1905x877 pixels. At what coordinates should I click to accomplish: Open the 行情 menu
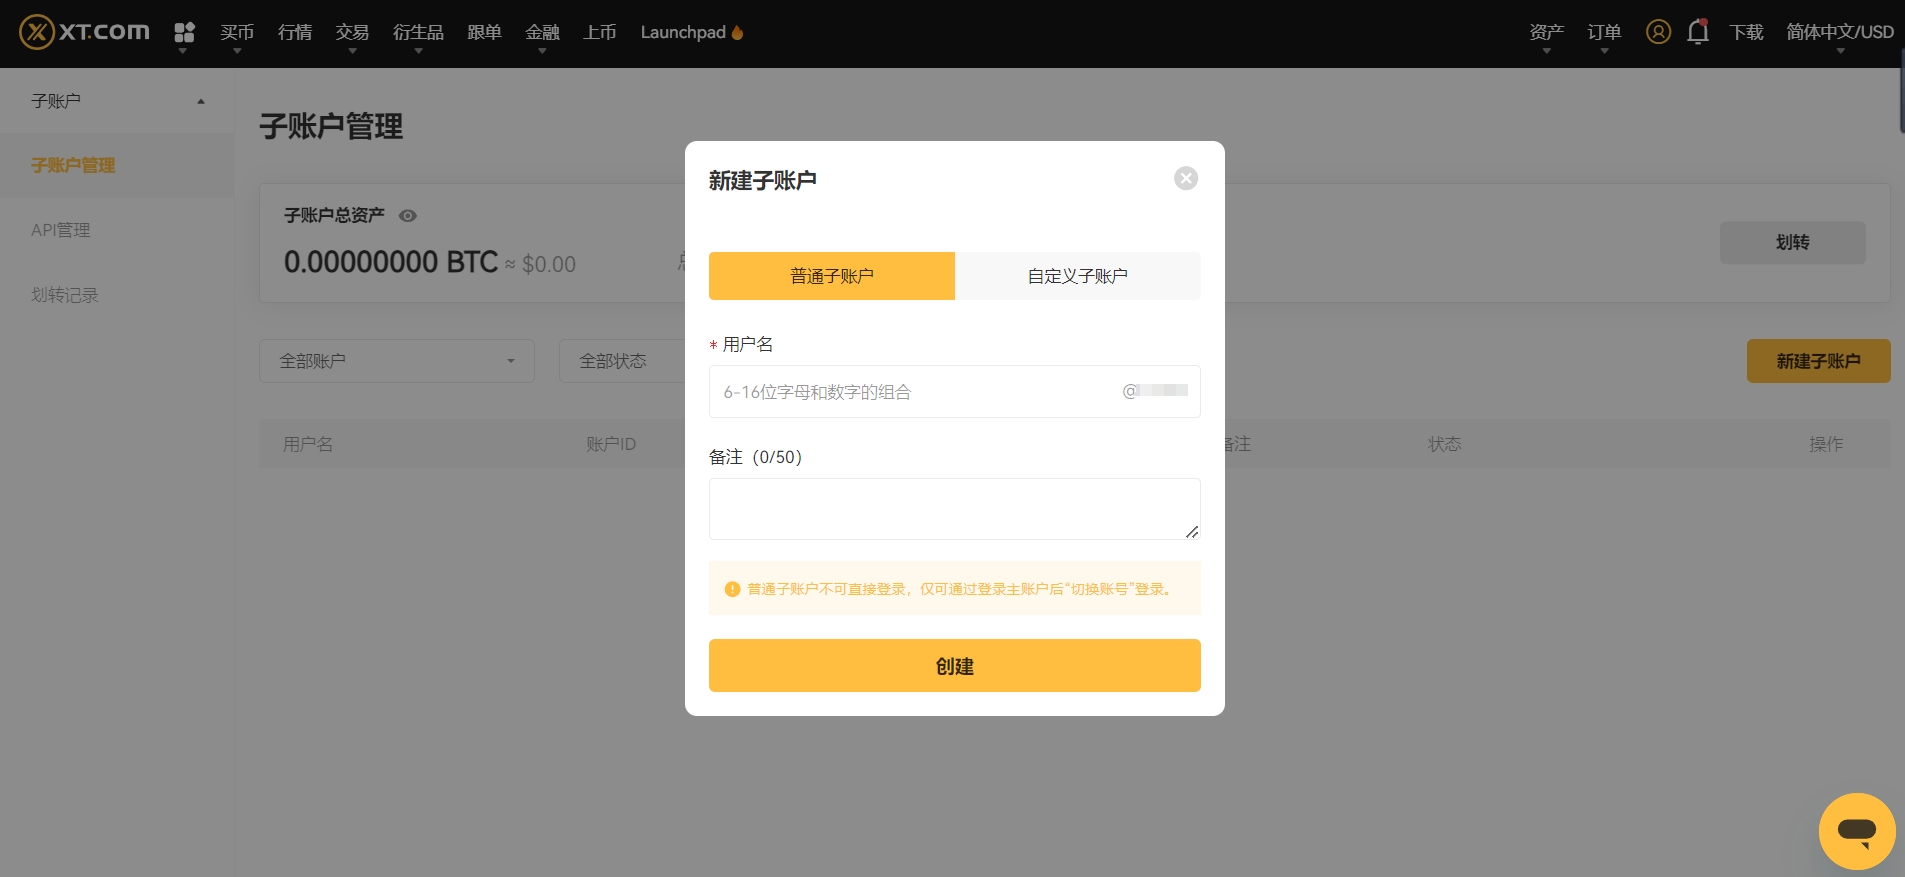(295, 32)
